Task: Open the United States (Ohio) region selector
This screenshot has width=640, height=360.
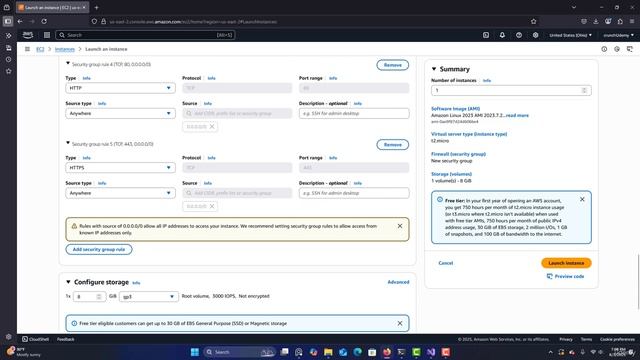Action: pyautogui.click(x=570, y=35)
